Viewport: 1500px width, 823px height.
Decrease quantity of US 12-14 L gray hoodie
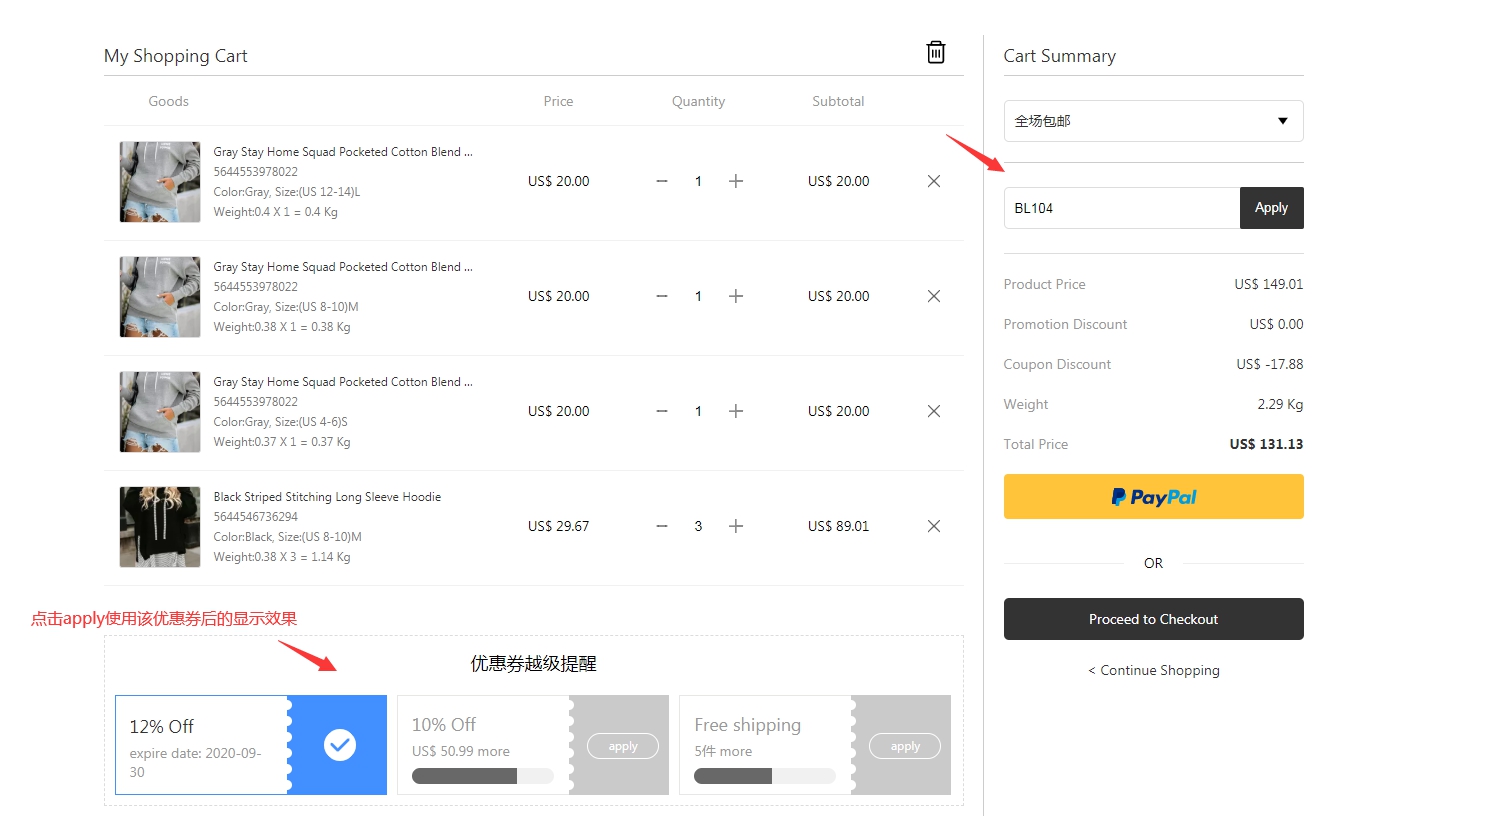click(x=661, y=181)
